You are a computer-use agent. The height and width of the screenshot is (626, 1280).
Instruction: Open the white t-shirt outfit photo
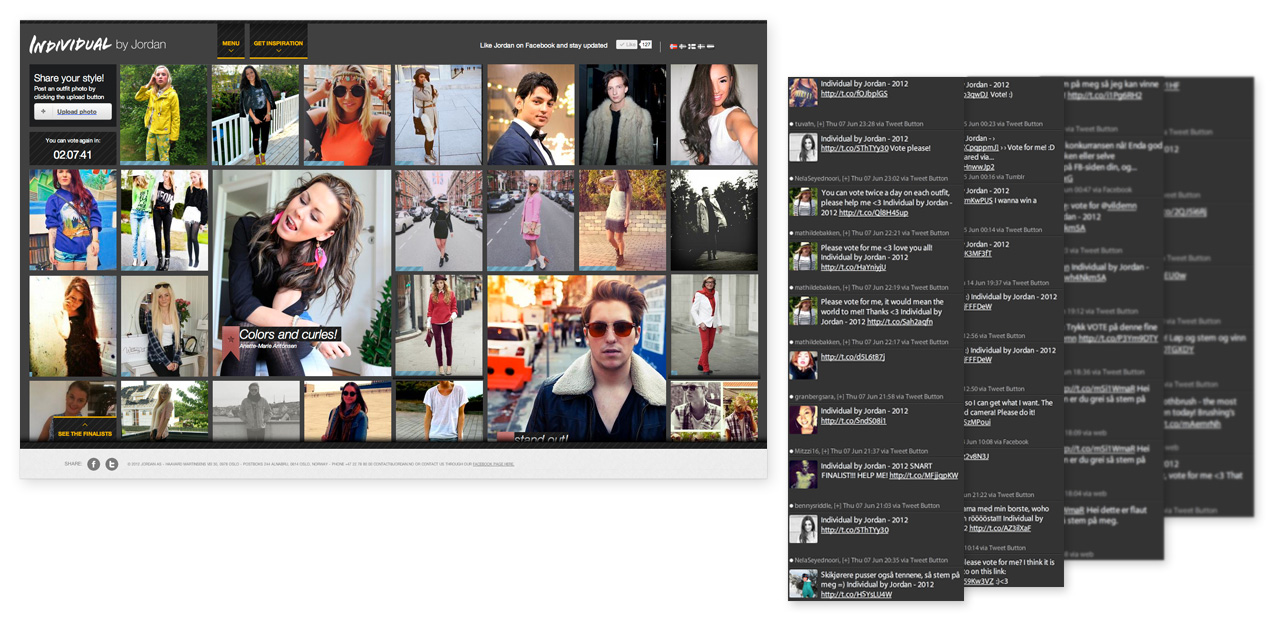click(x=439, y=411)
